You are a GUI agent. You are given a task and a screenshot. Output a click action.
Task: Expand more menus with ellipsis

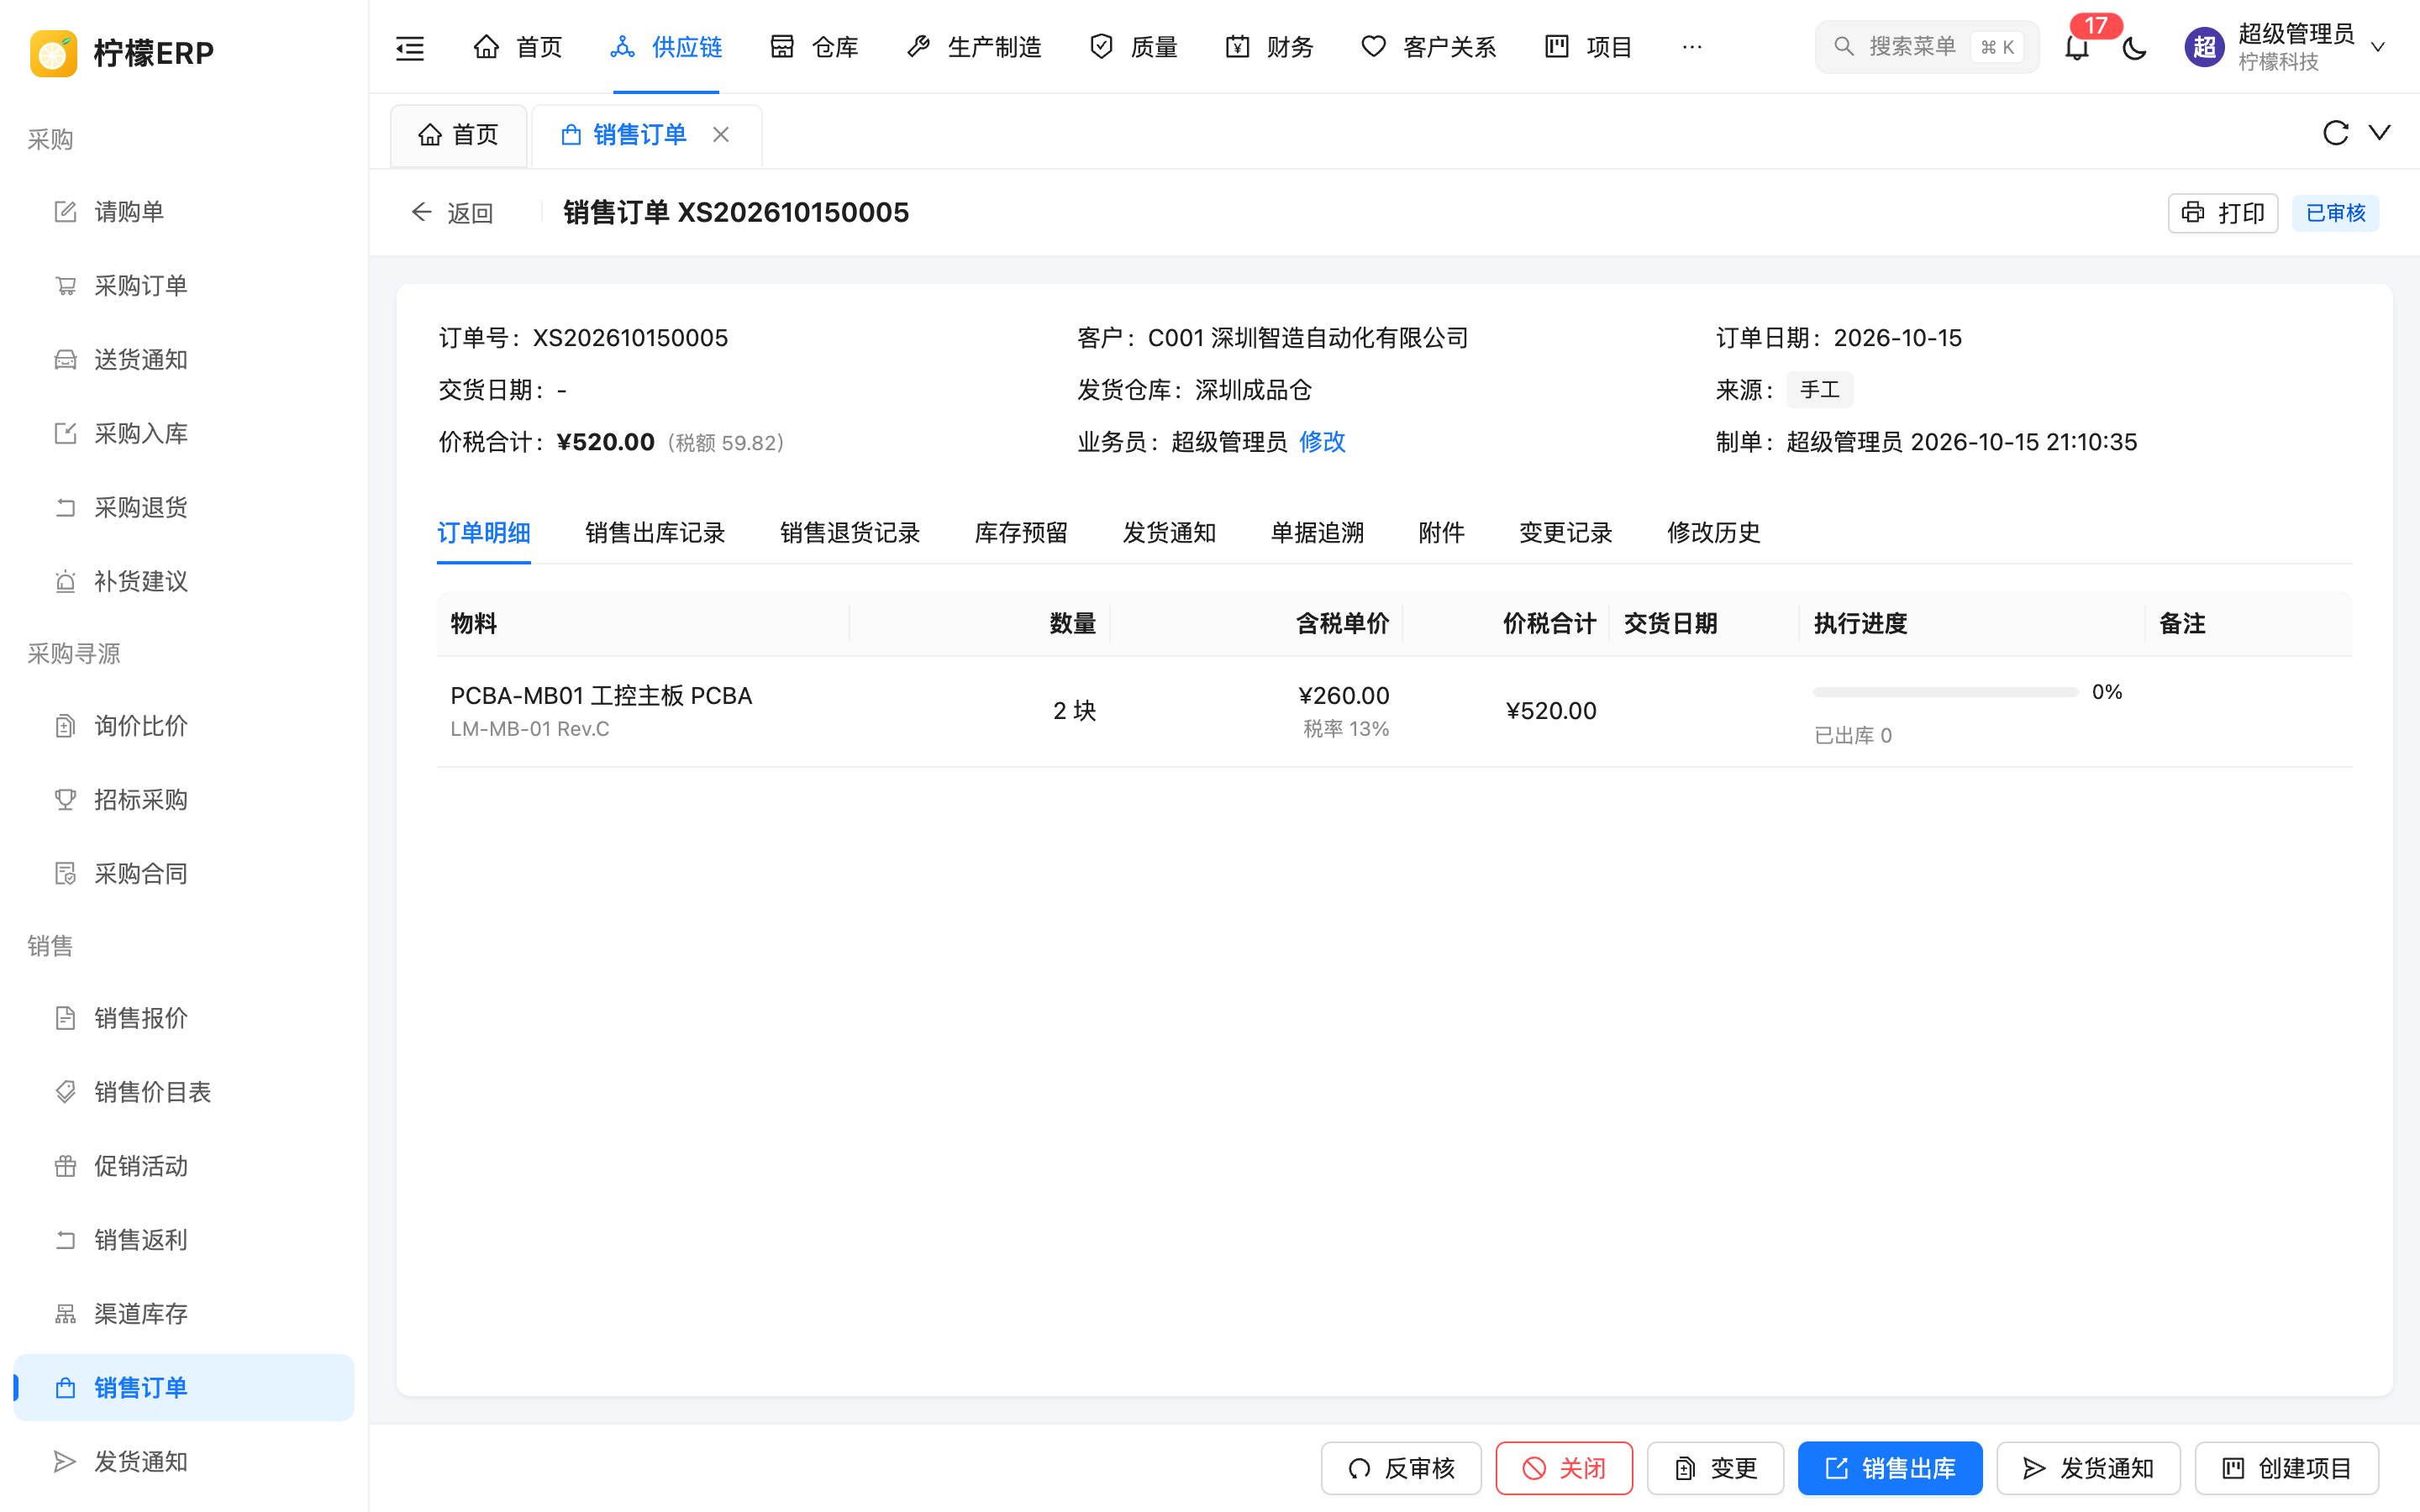coord(1692,47)
